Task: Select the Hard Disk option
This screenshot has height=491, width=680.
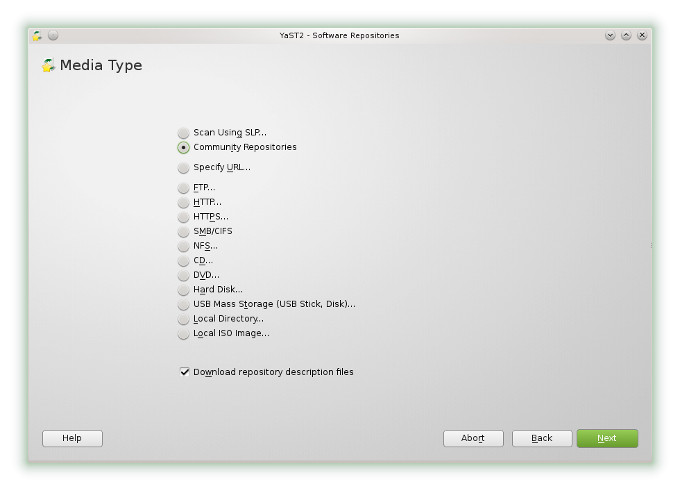Action: pos(183,290)
